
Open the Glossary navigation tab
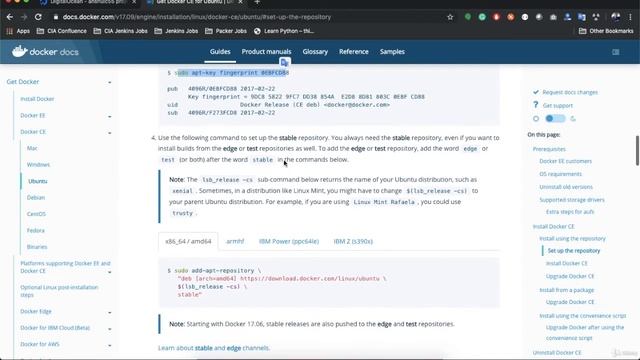tap(315, 51)
